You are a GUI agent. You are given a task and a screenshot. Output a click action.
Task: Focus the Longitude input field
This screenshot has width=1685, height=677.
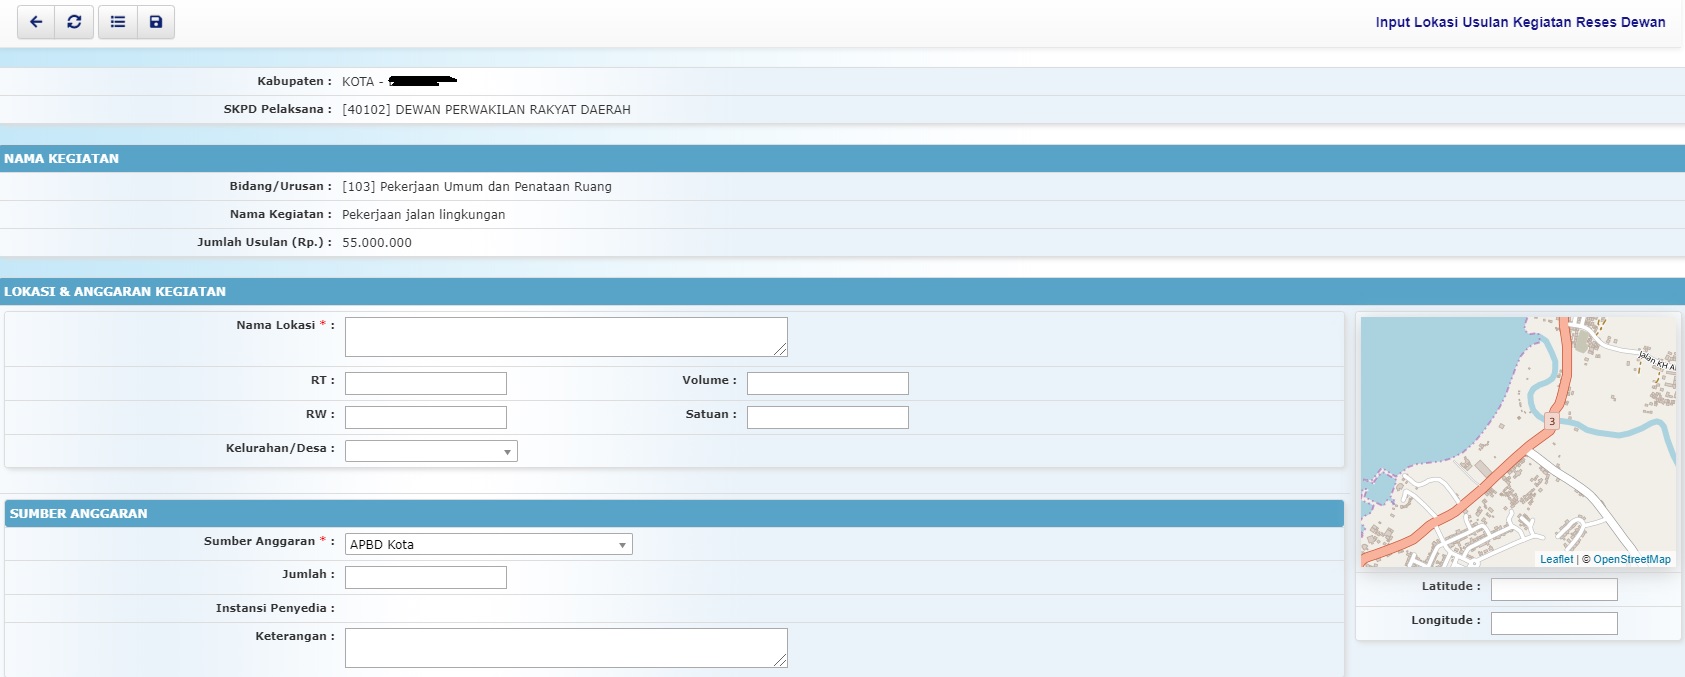tap(1553, 623)
